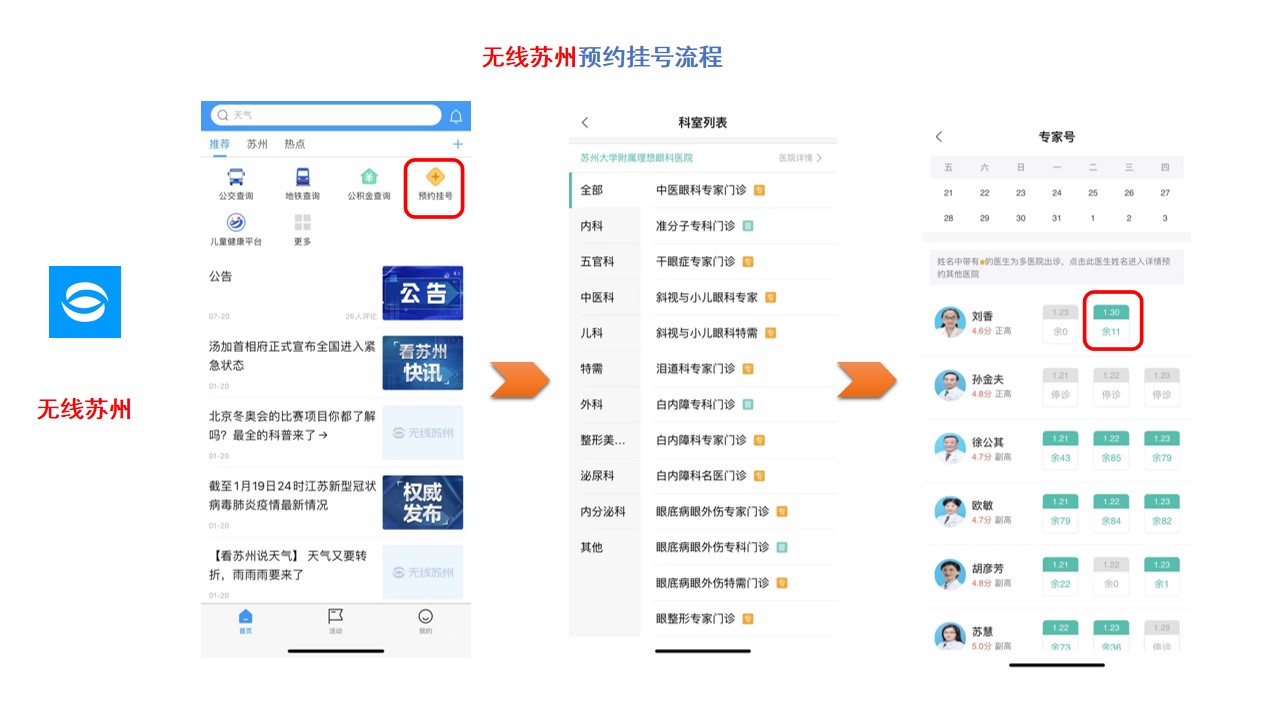Open 公告 news thumbnail
The width and height of the screenshot is (1280, 720).
423,293
